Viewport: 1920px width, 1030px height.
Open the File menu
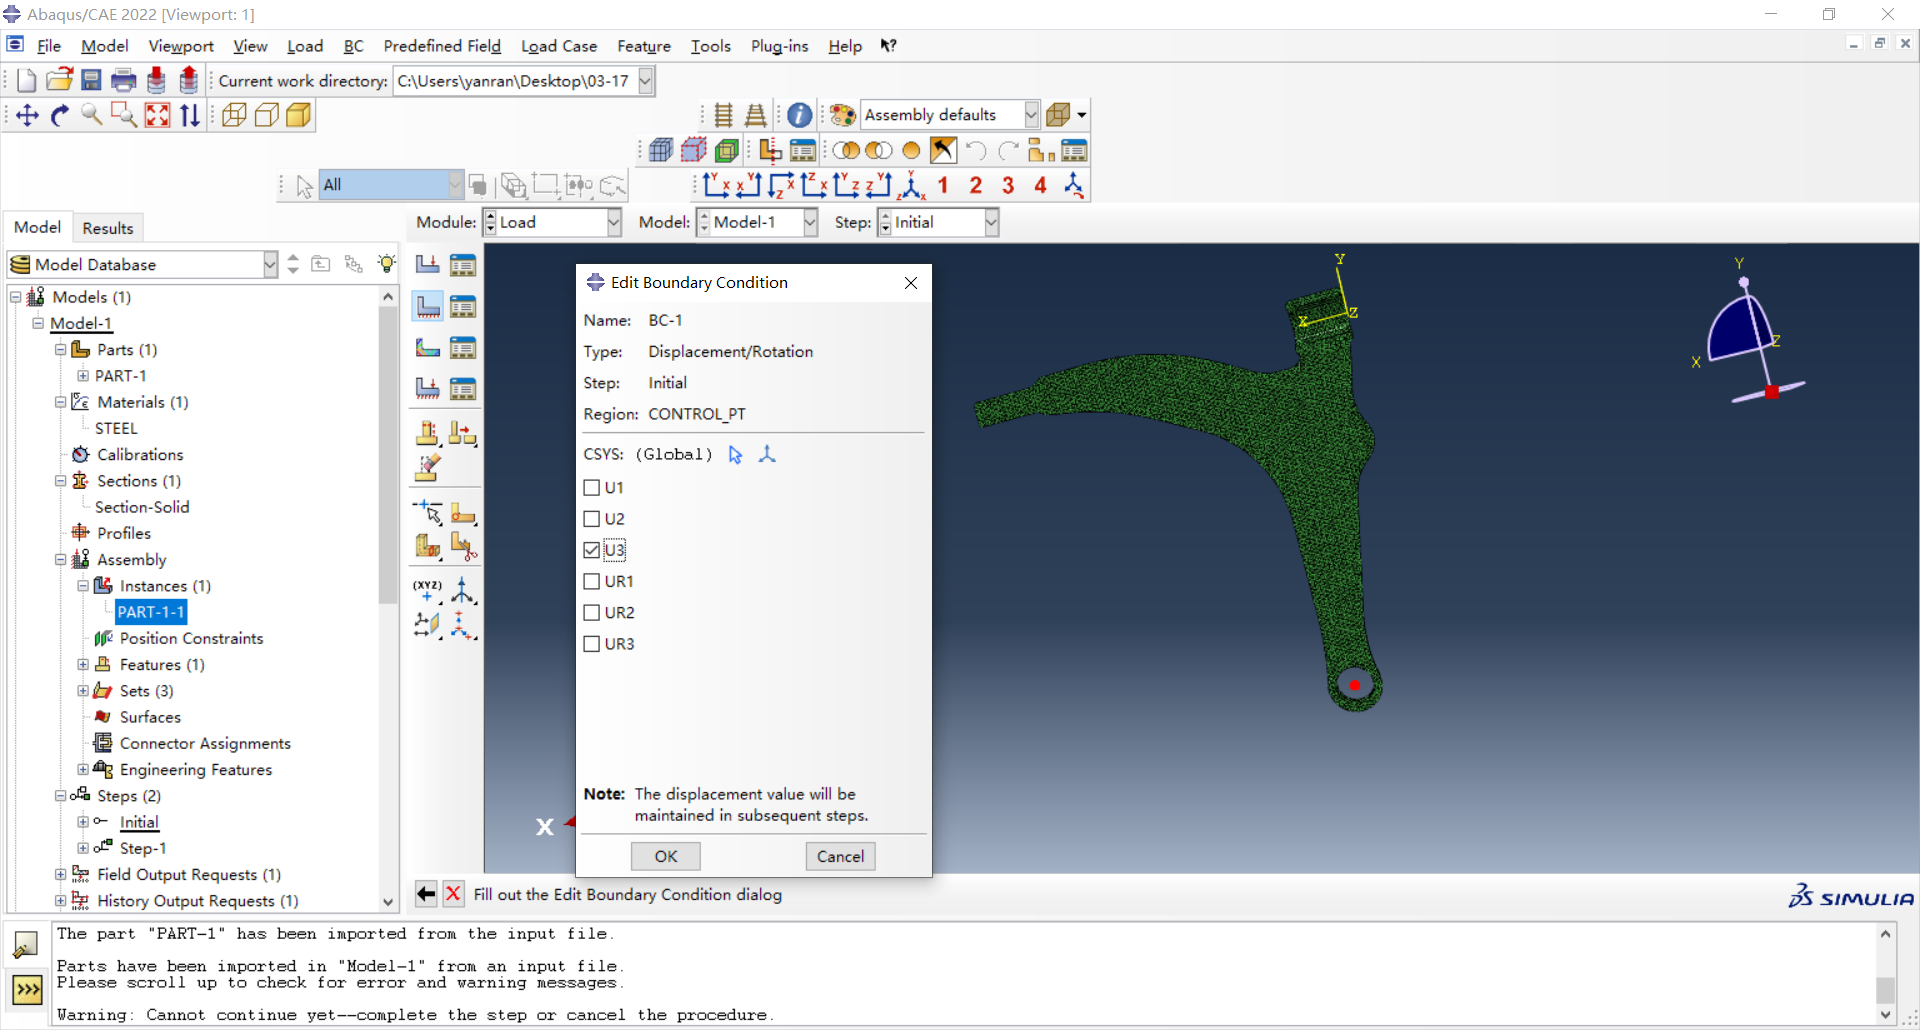[x=49, y=46]
